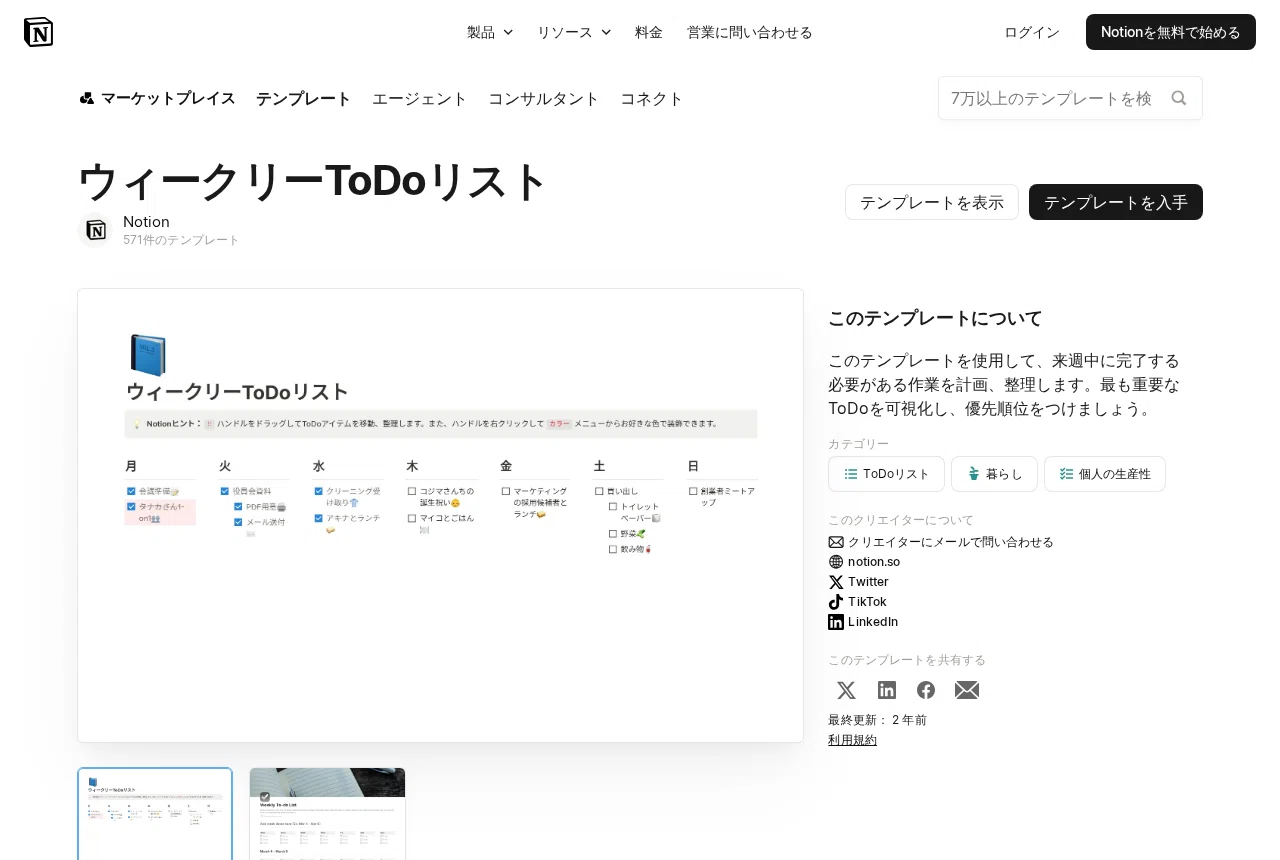1280x860 pixels.
Task: Click the plant icon in 暮らし tag
Action: tap(974, 474)
